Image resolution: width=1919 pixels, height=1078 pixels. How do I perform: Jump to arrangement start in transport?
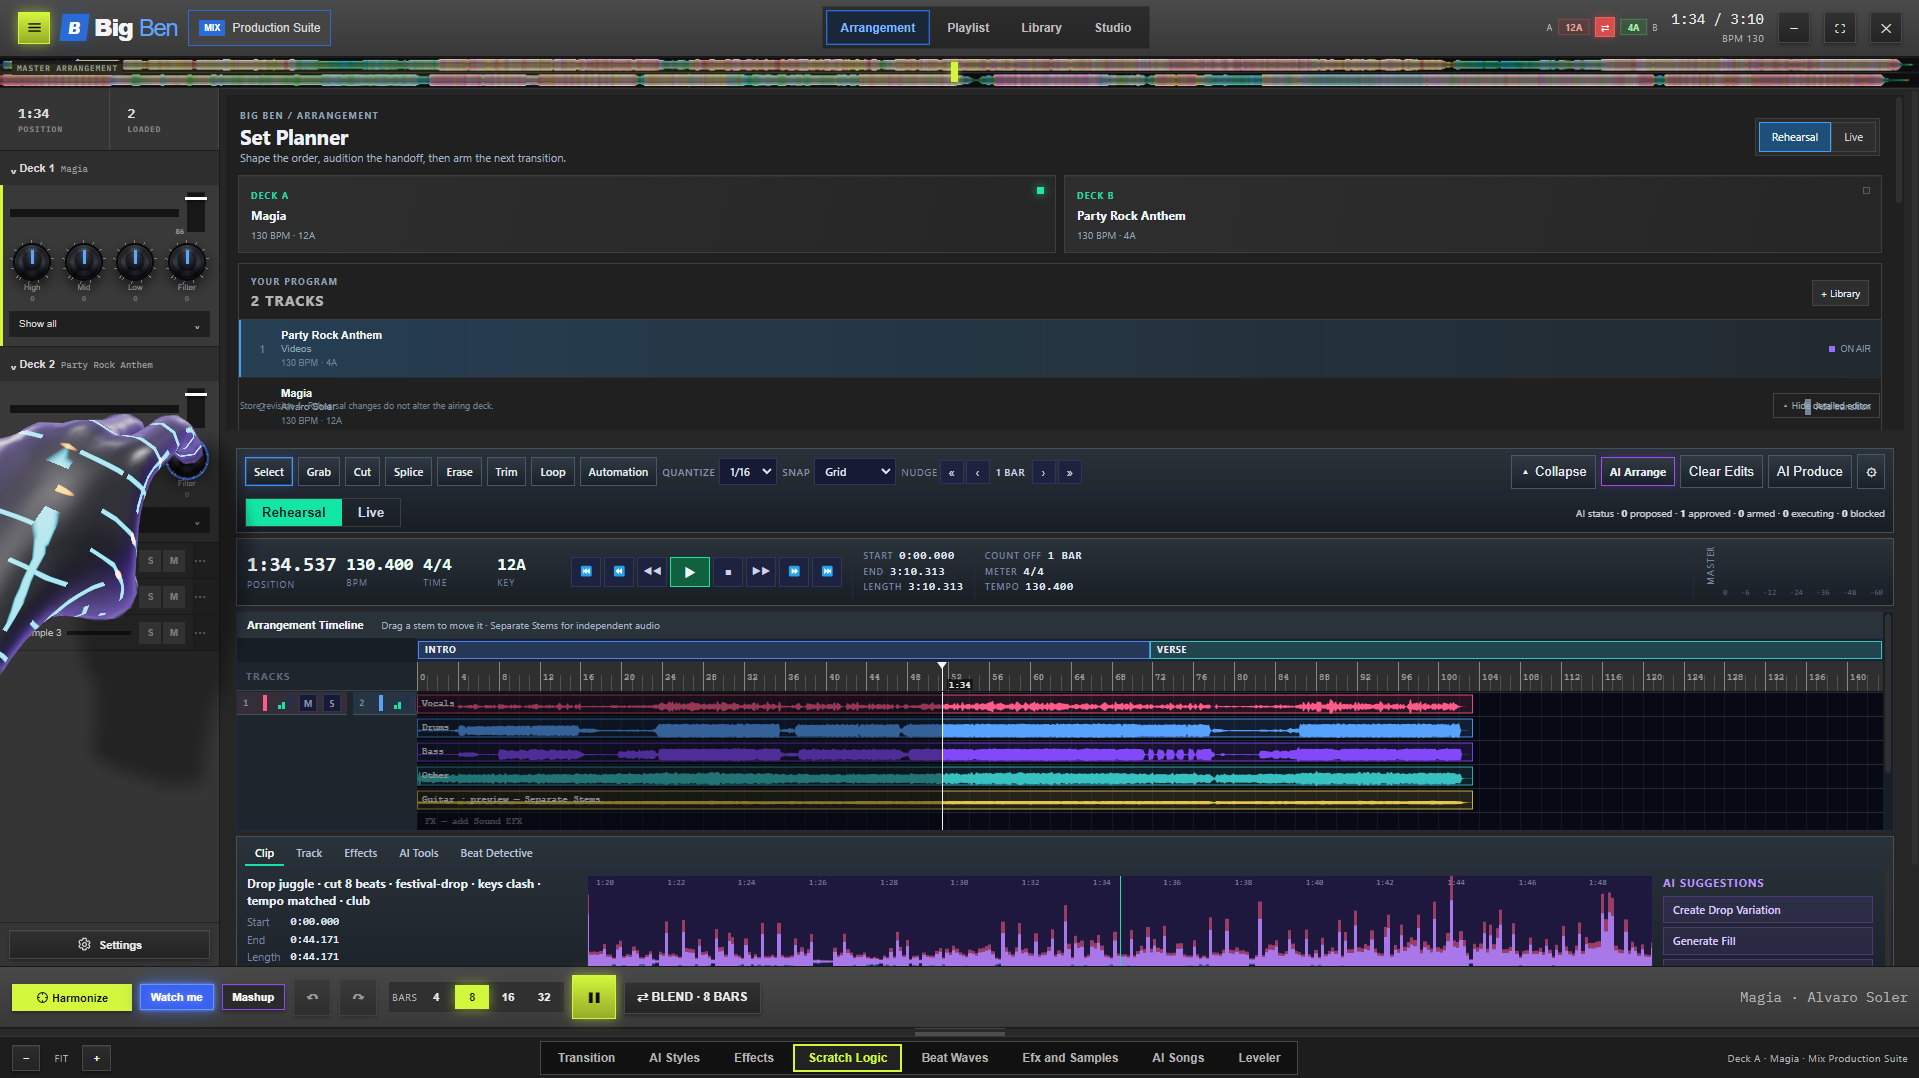click(586, 571)
